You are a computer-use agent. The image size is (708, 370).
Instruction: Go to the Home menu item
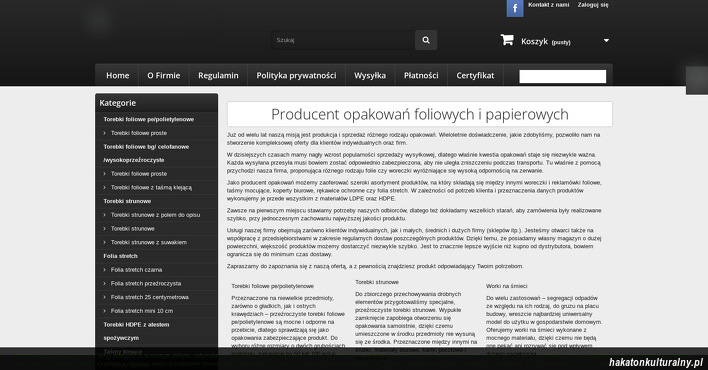coord(118,75)
